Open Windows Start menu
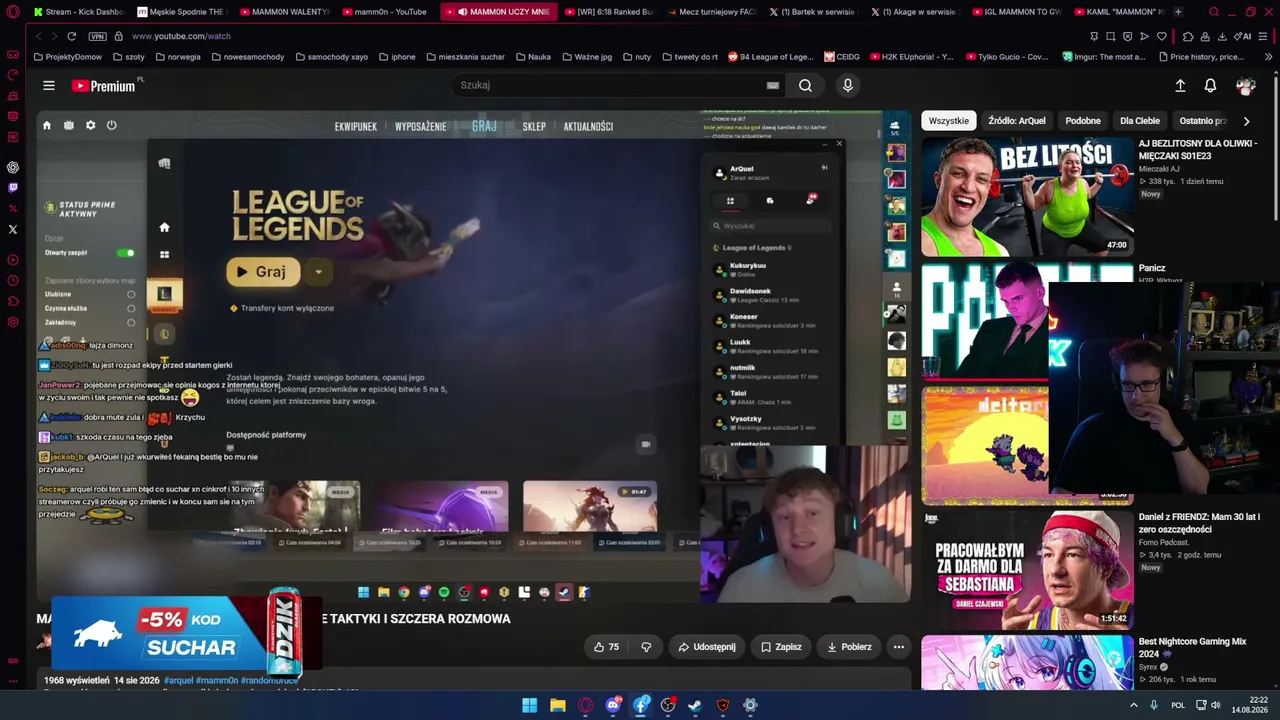Viewport: 1280px width, 720px height. [529, 705]
